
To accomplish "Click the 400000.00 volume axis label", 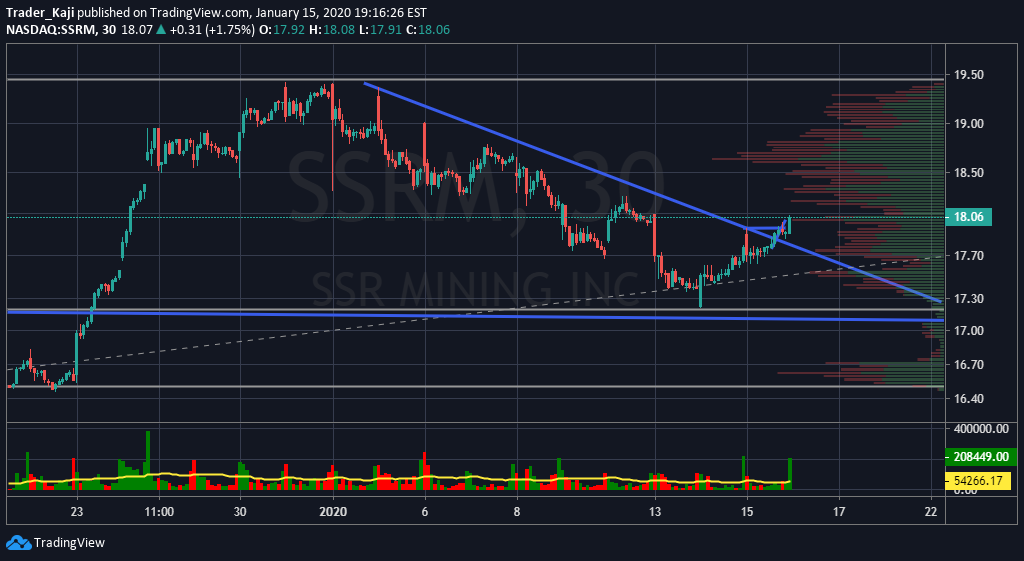I will [982, 428].
